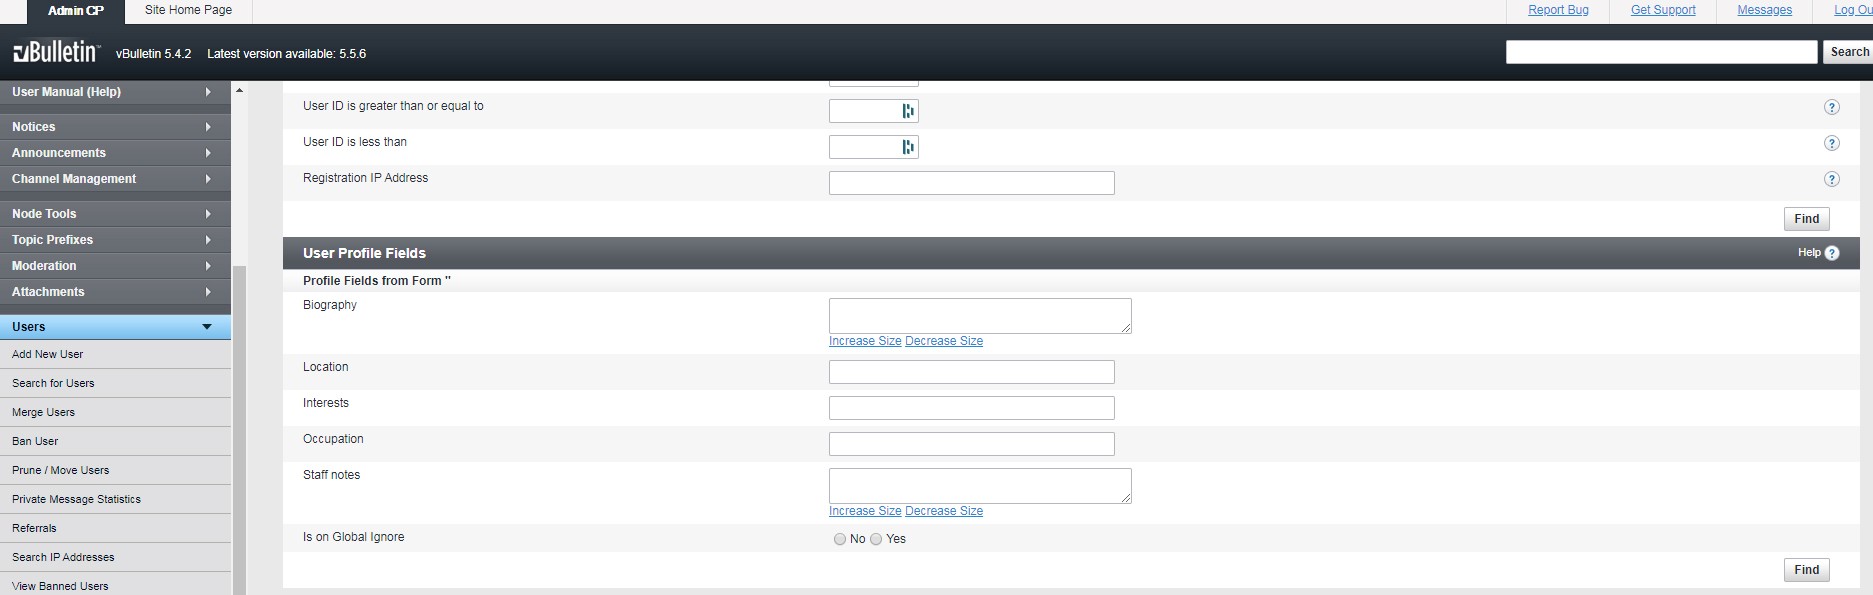The width and height of the screenshot is (1873, 595).
Task: Expand the Node Tools section
Action: coord(207,214)
